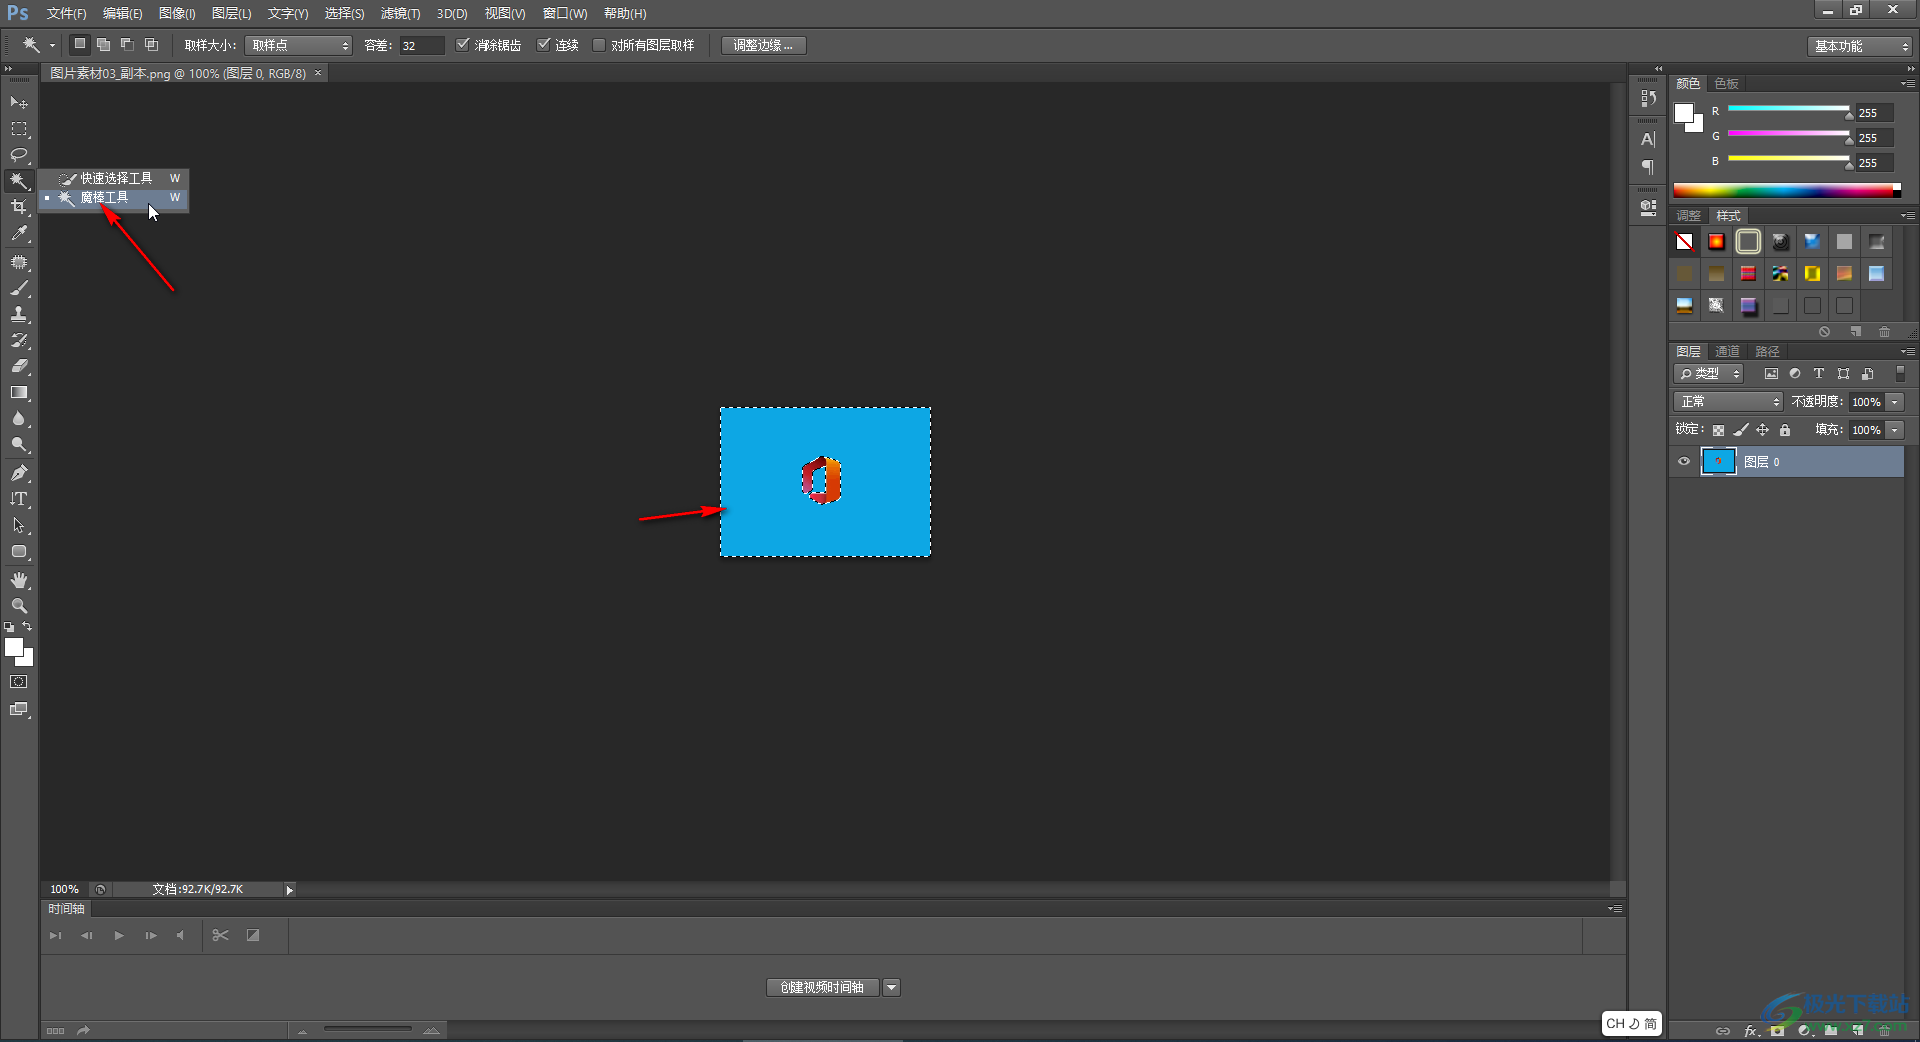Select the Eraser tool
The image size is (1920, 1042).
click(x=19, y=366)
